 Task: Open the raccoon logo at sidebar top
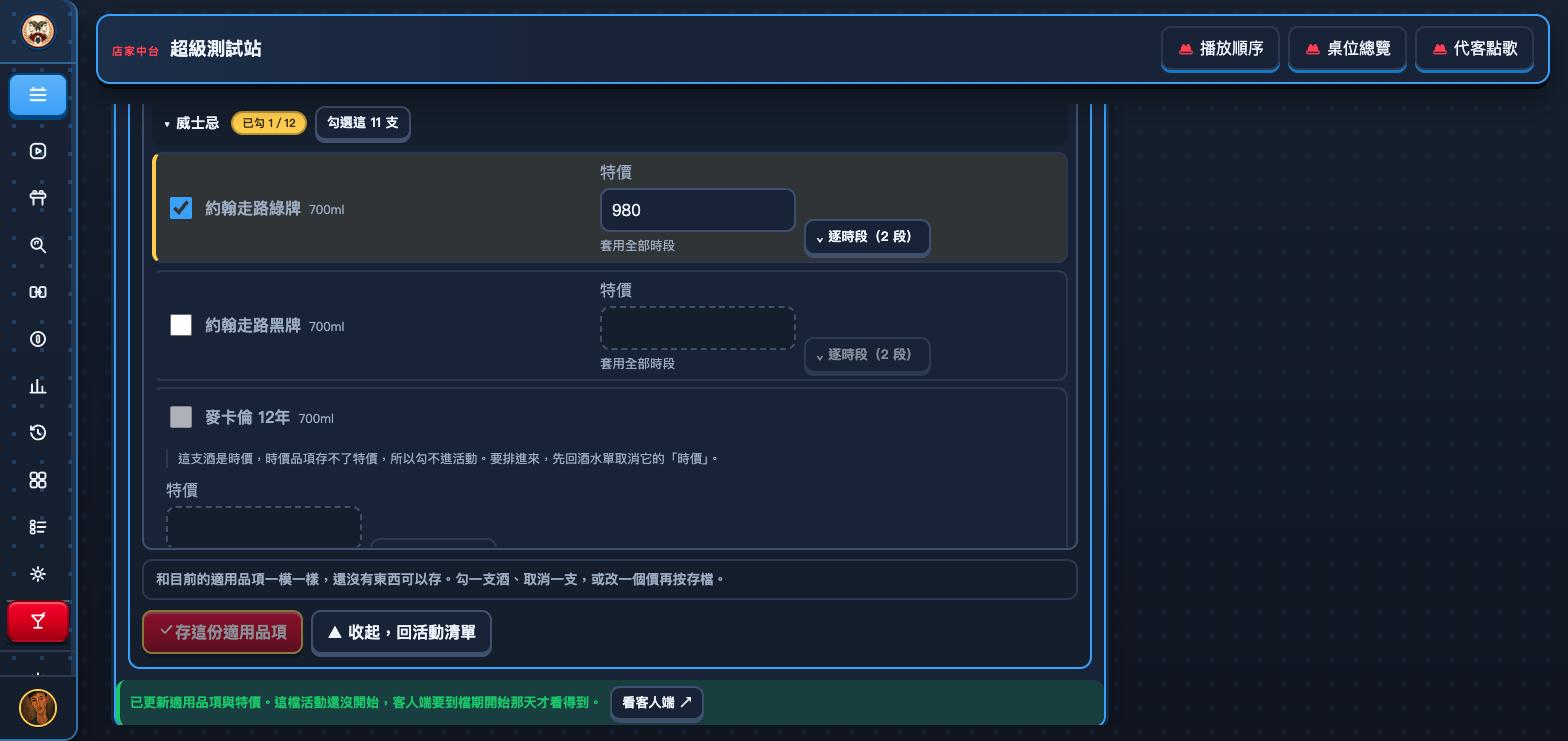(x=38, y=31)
